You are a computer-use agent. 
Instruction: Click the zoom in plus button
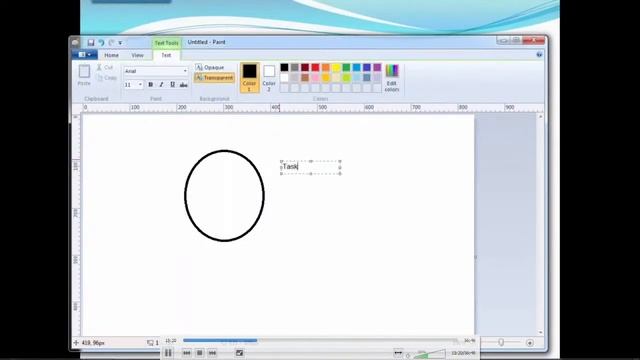point(530,343)
